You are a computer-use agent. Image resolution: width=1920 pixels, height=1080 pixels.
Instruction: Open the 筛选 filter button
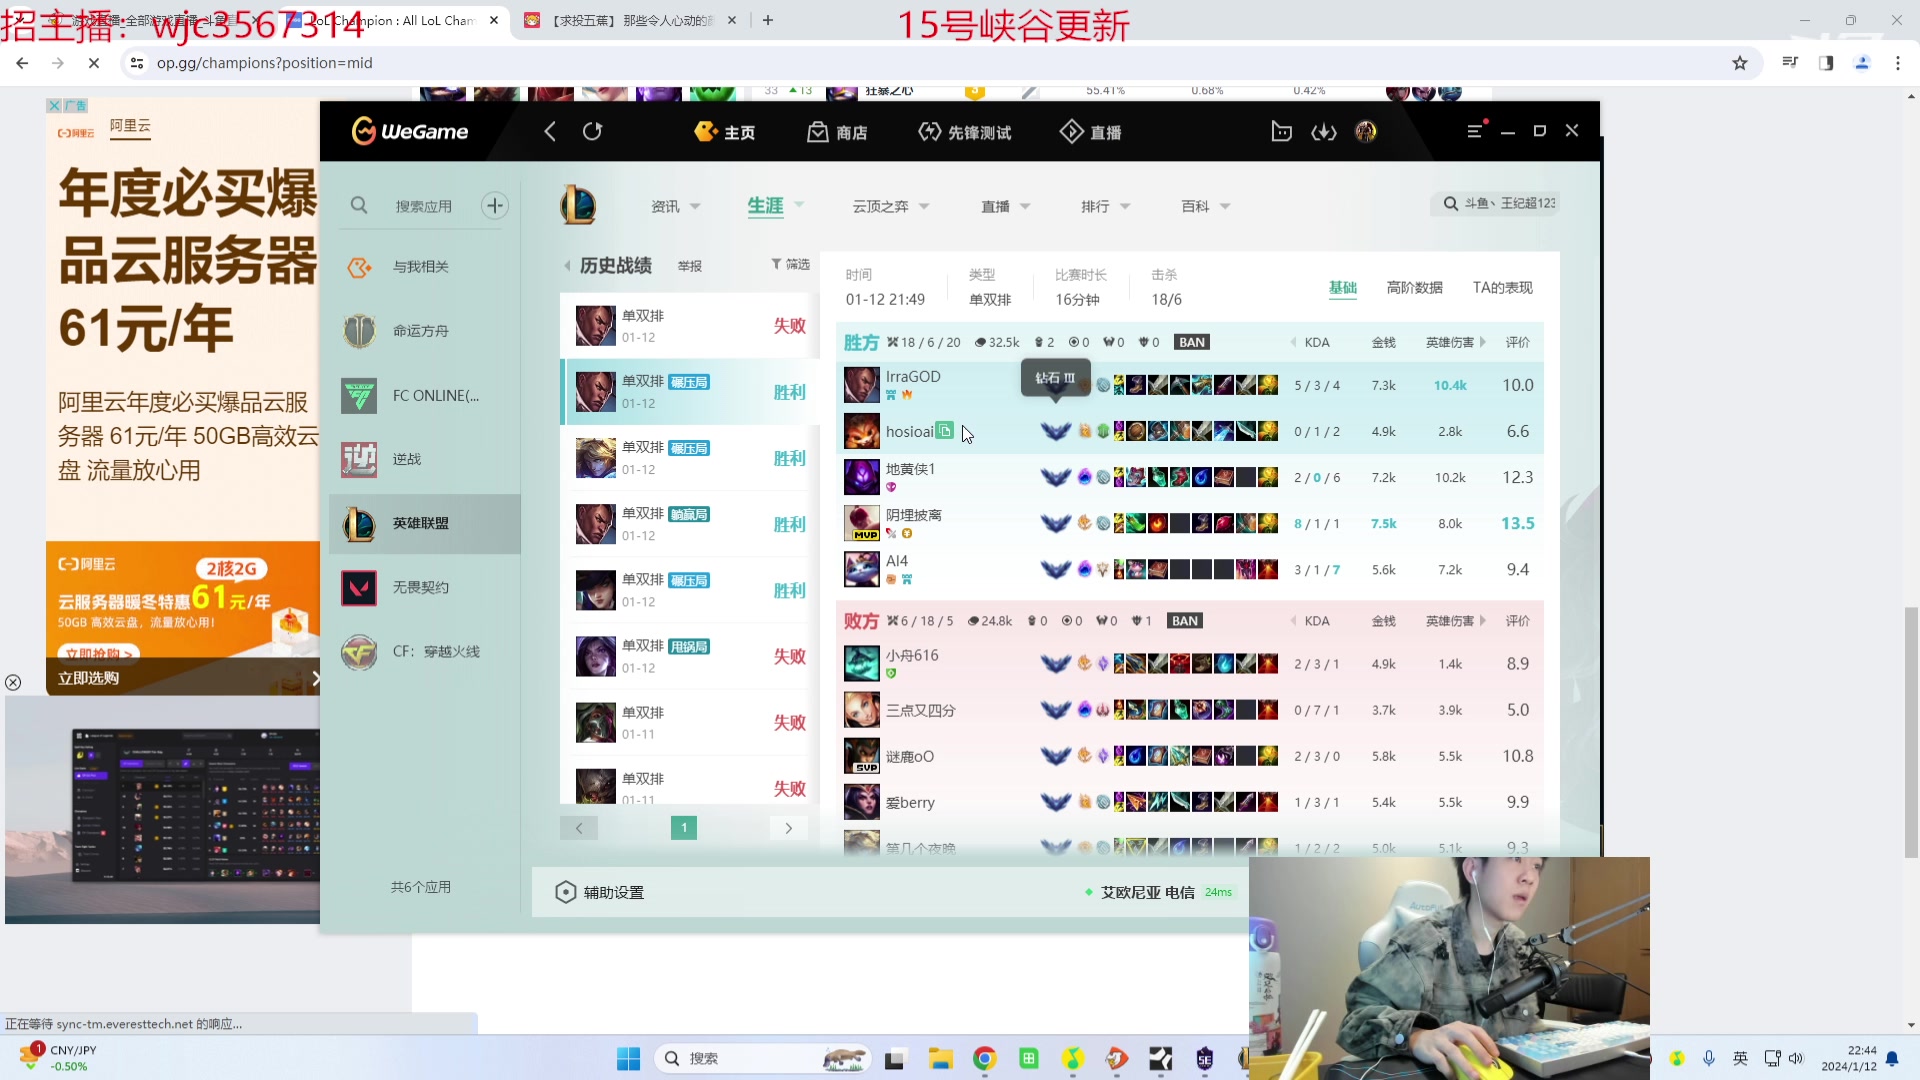790,264
